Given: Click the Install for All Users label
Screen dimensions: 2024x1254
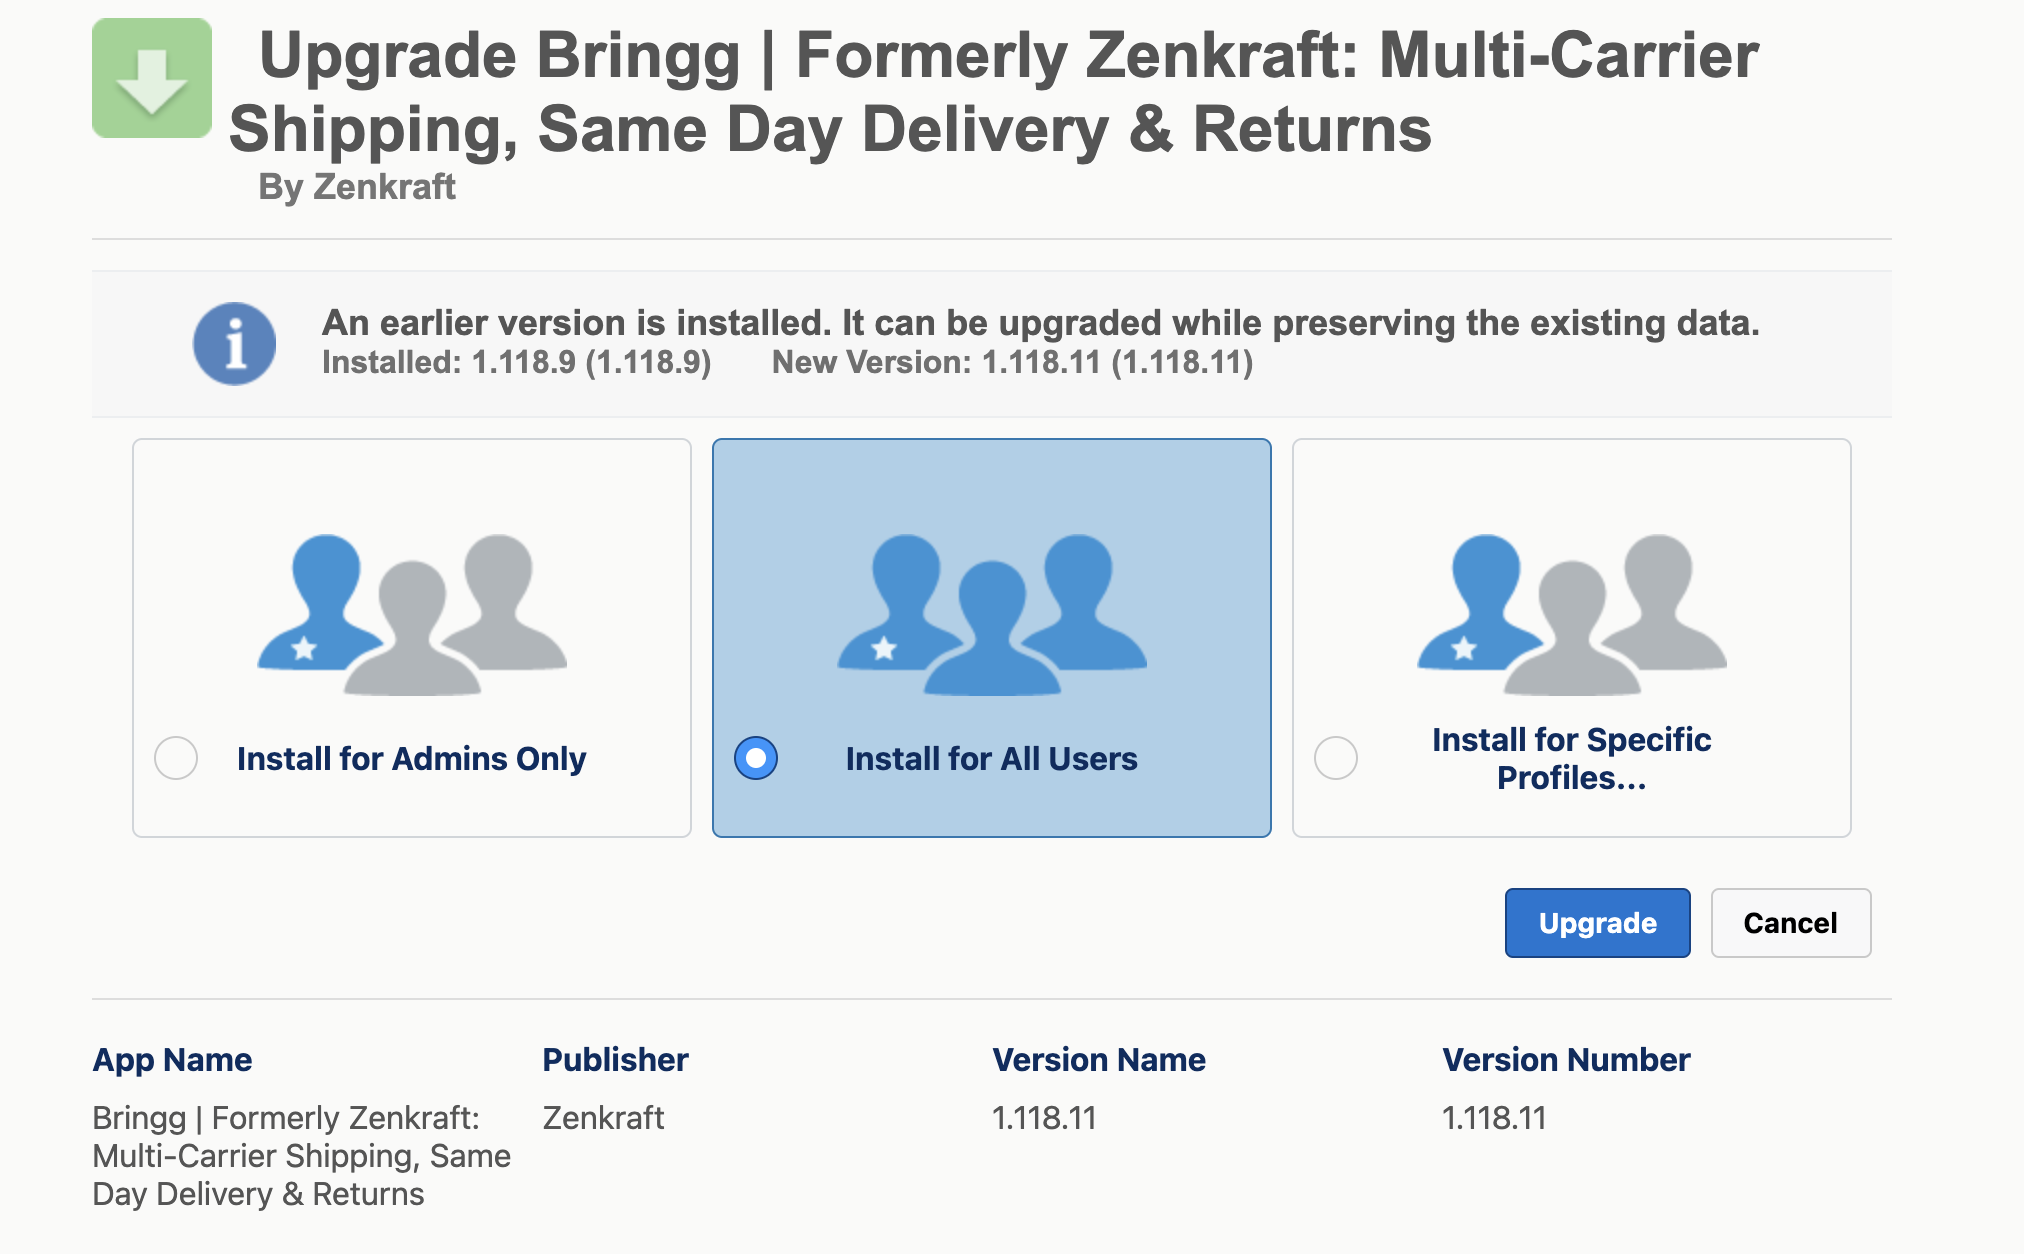Looking at the screenshot, I should pyautogui.click(x=992, y=759).
